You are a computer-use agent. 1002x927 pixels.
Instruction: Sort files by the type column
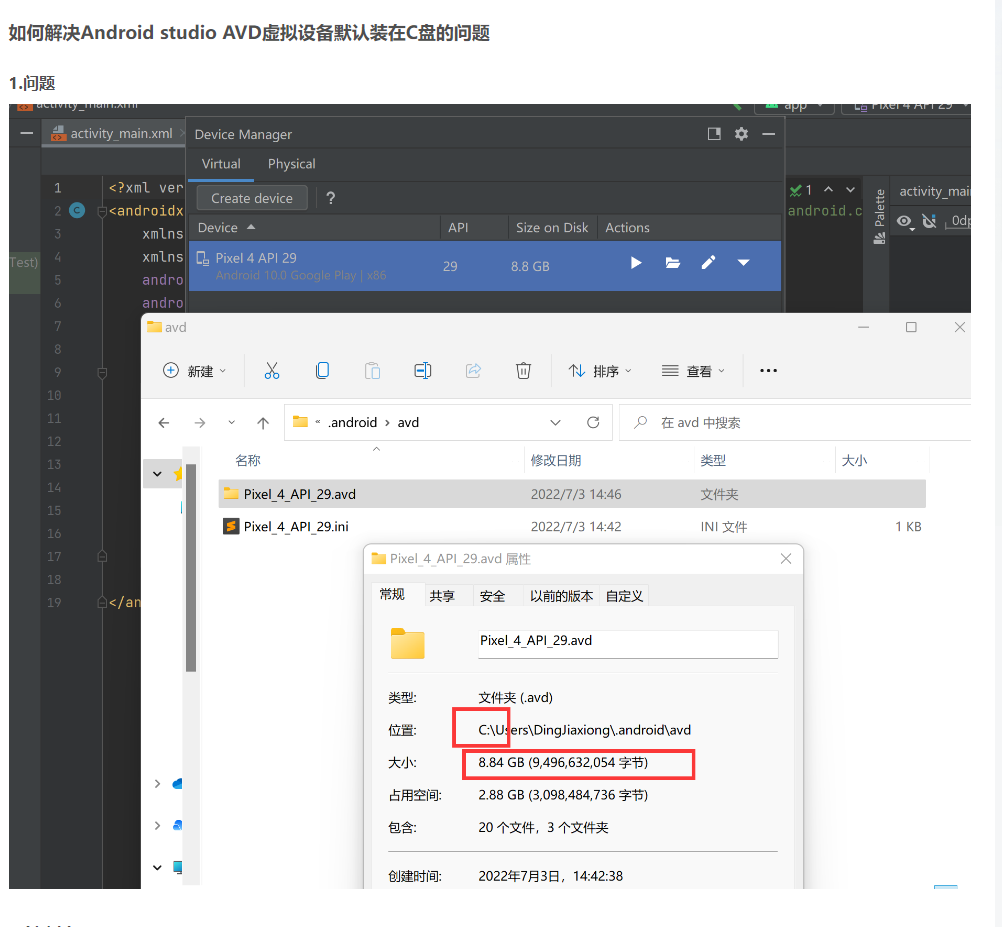(713, 460)
